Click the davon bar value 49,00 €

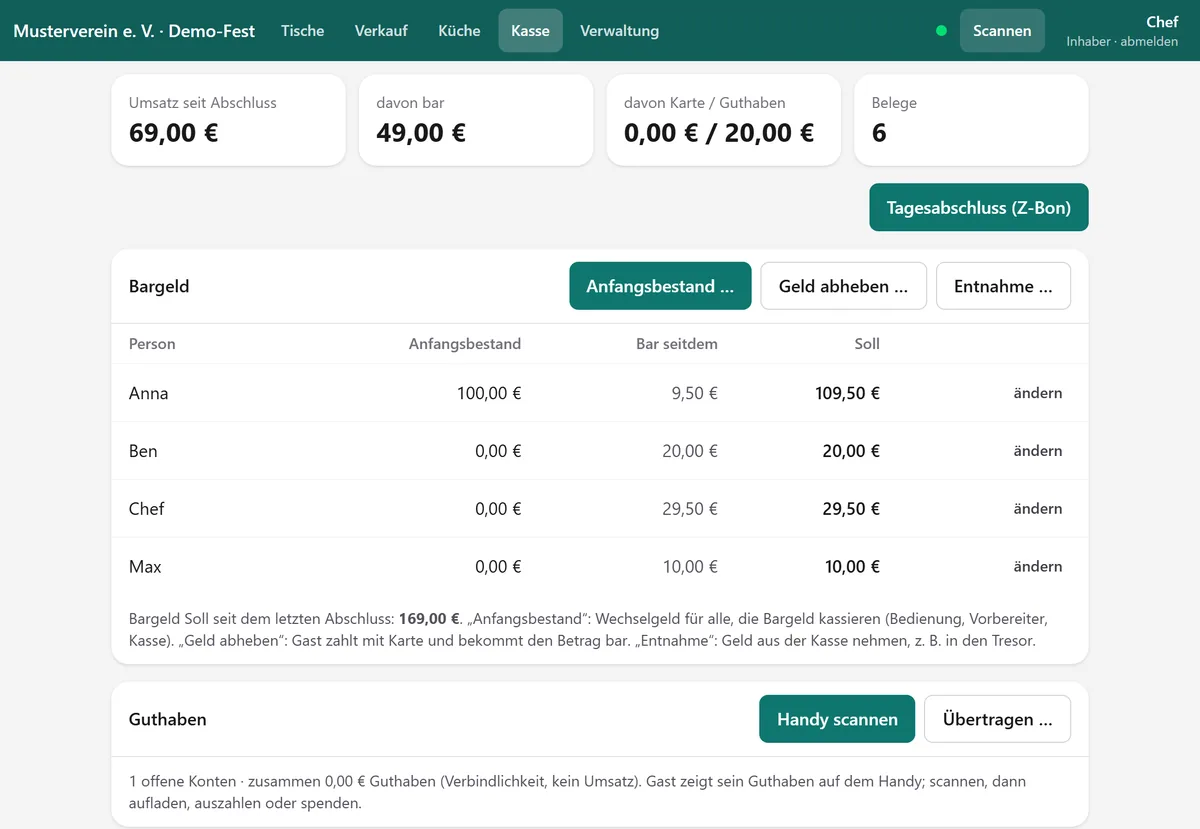click(x=421, y=133)
